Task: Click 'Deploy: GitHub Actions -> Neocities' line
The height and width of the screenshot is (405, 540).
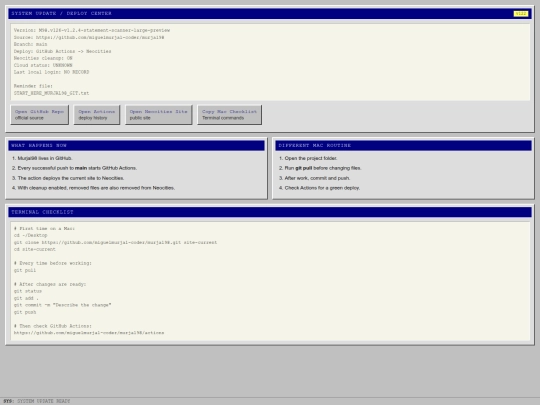Action: pos(62,51)
